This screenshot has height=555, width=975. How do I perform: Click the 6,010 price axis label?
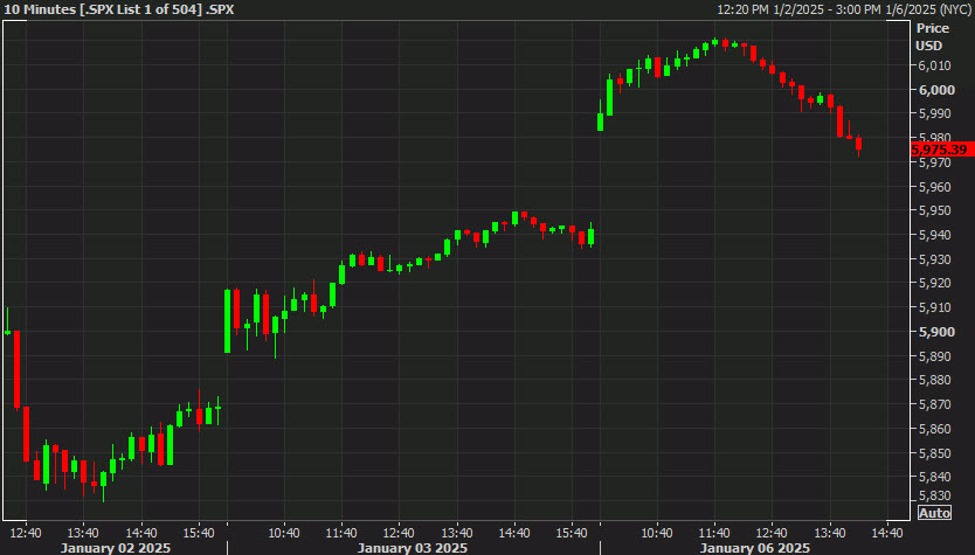937,66
